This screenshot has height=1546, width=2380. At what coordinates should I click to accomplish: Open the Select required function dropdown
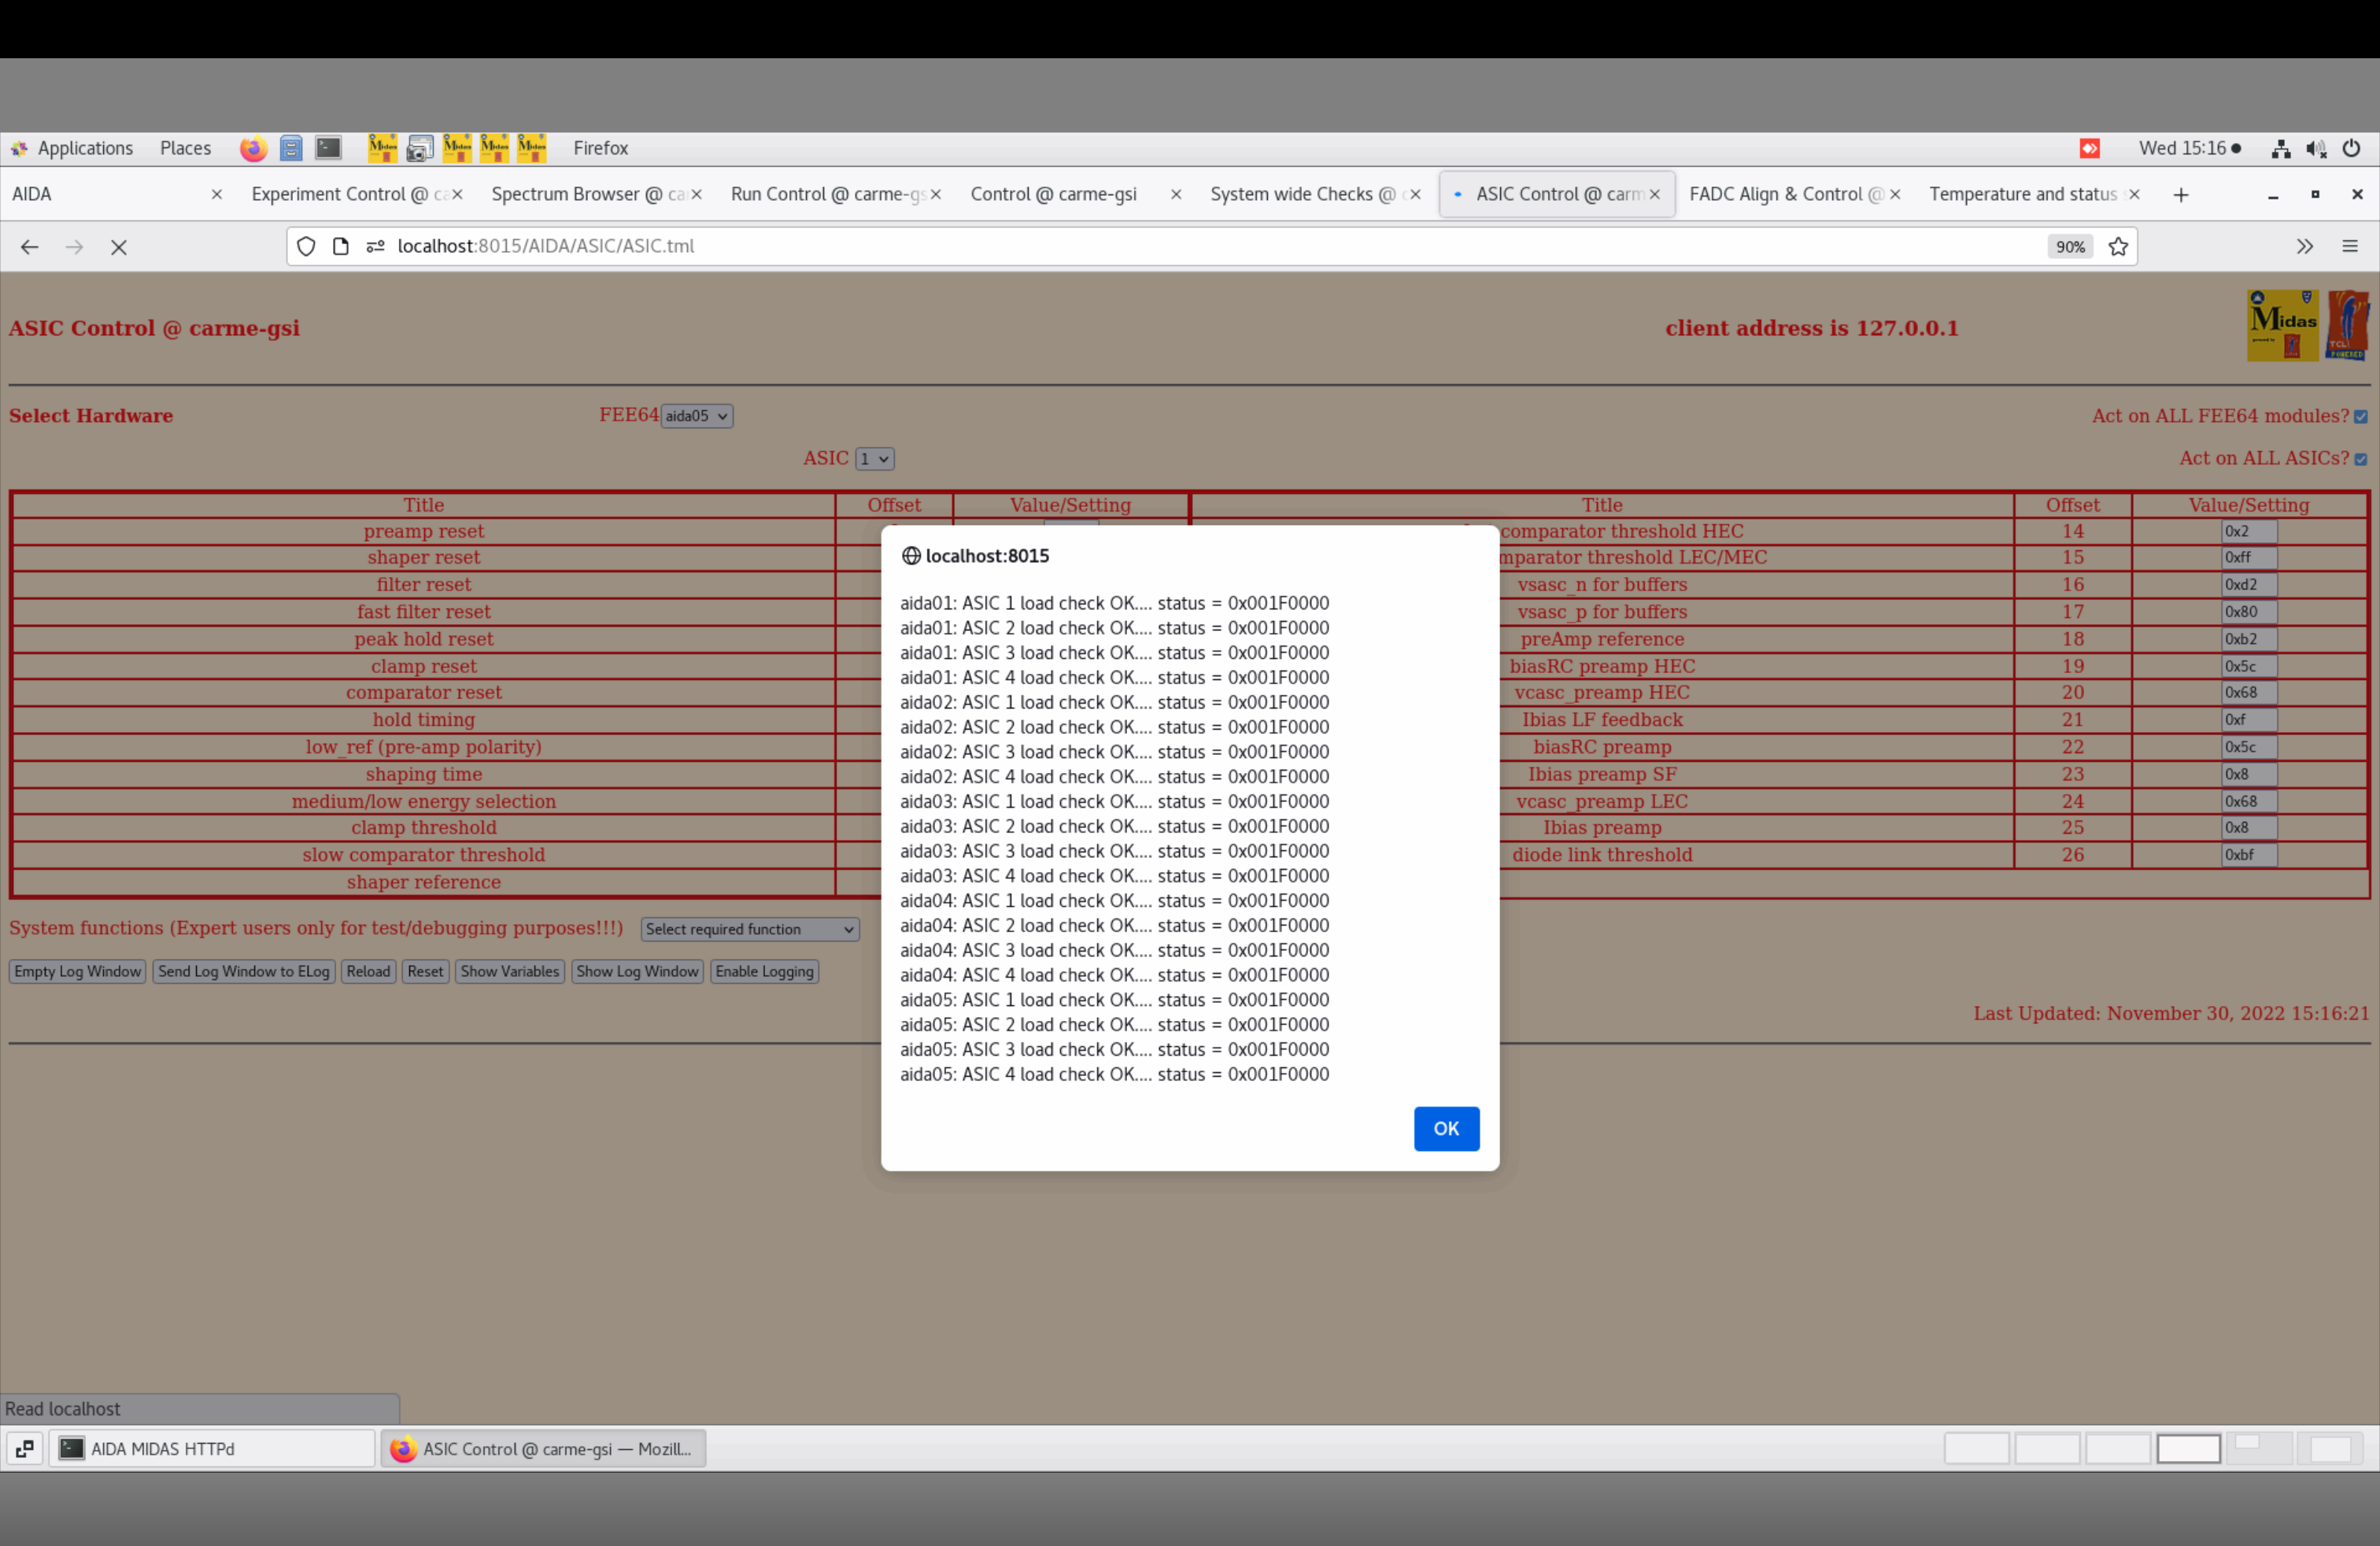749,929
